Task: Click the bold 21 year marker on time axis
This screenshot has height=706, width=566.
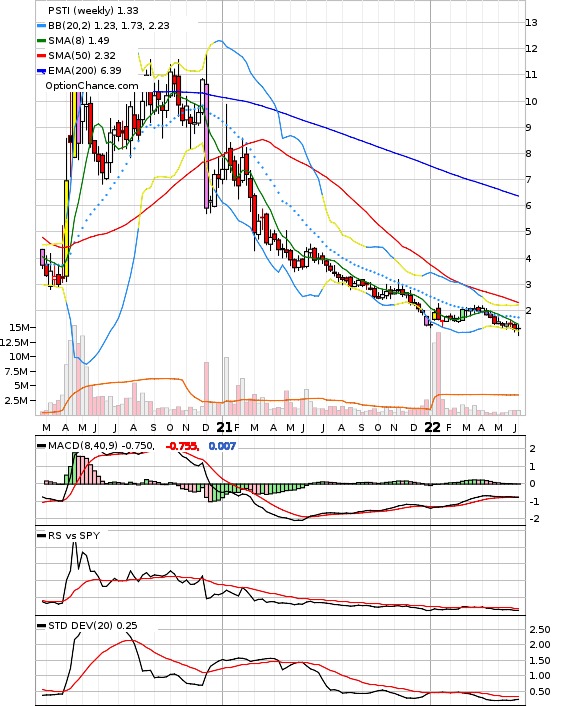Action: pyautogui.click(x=224, y=427)
